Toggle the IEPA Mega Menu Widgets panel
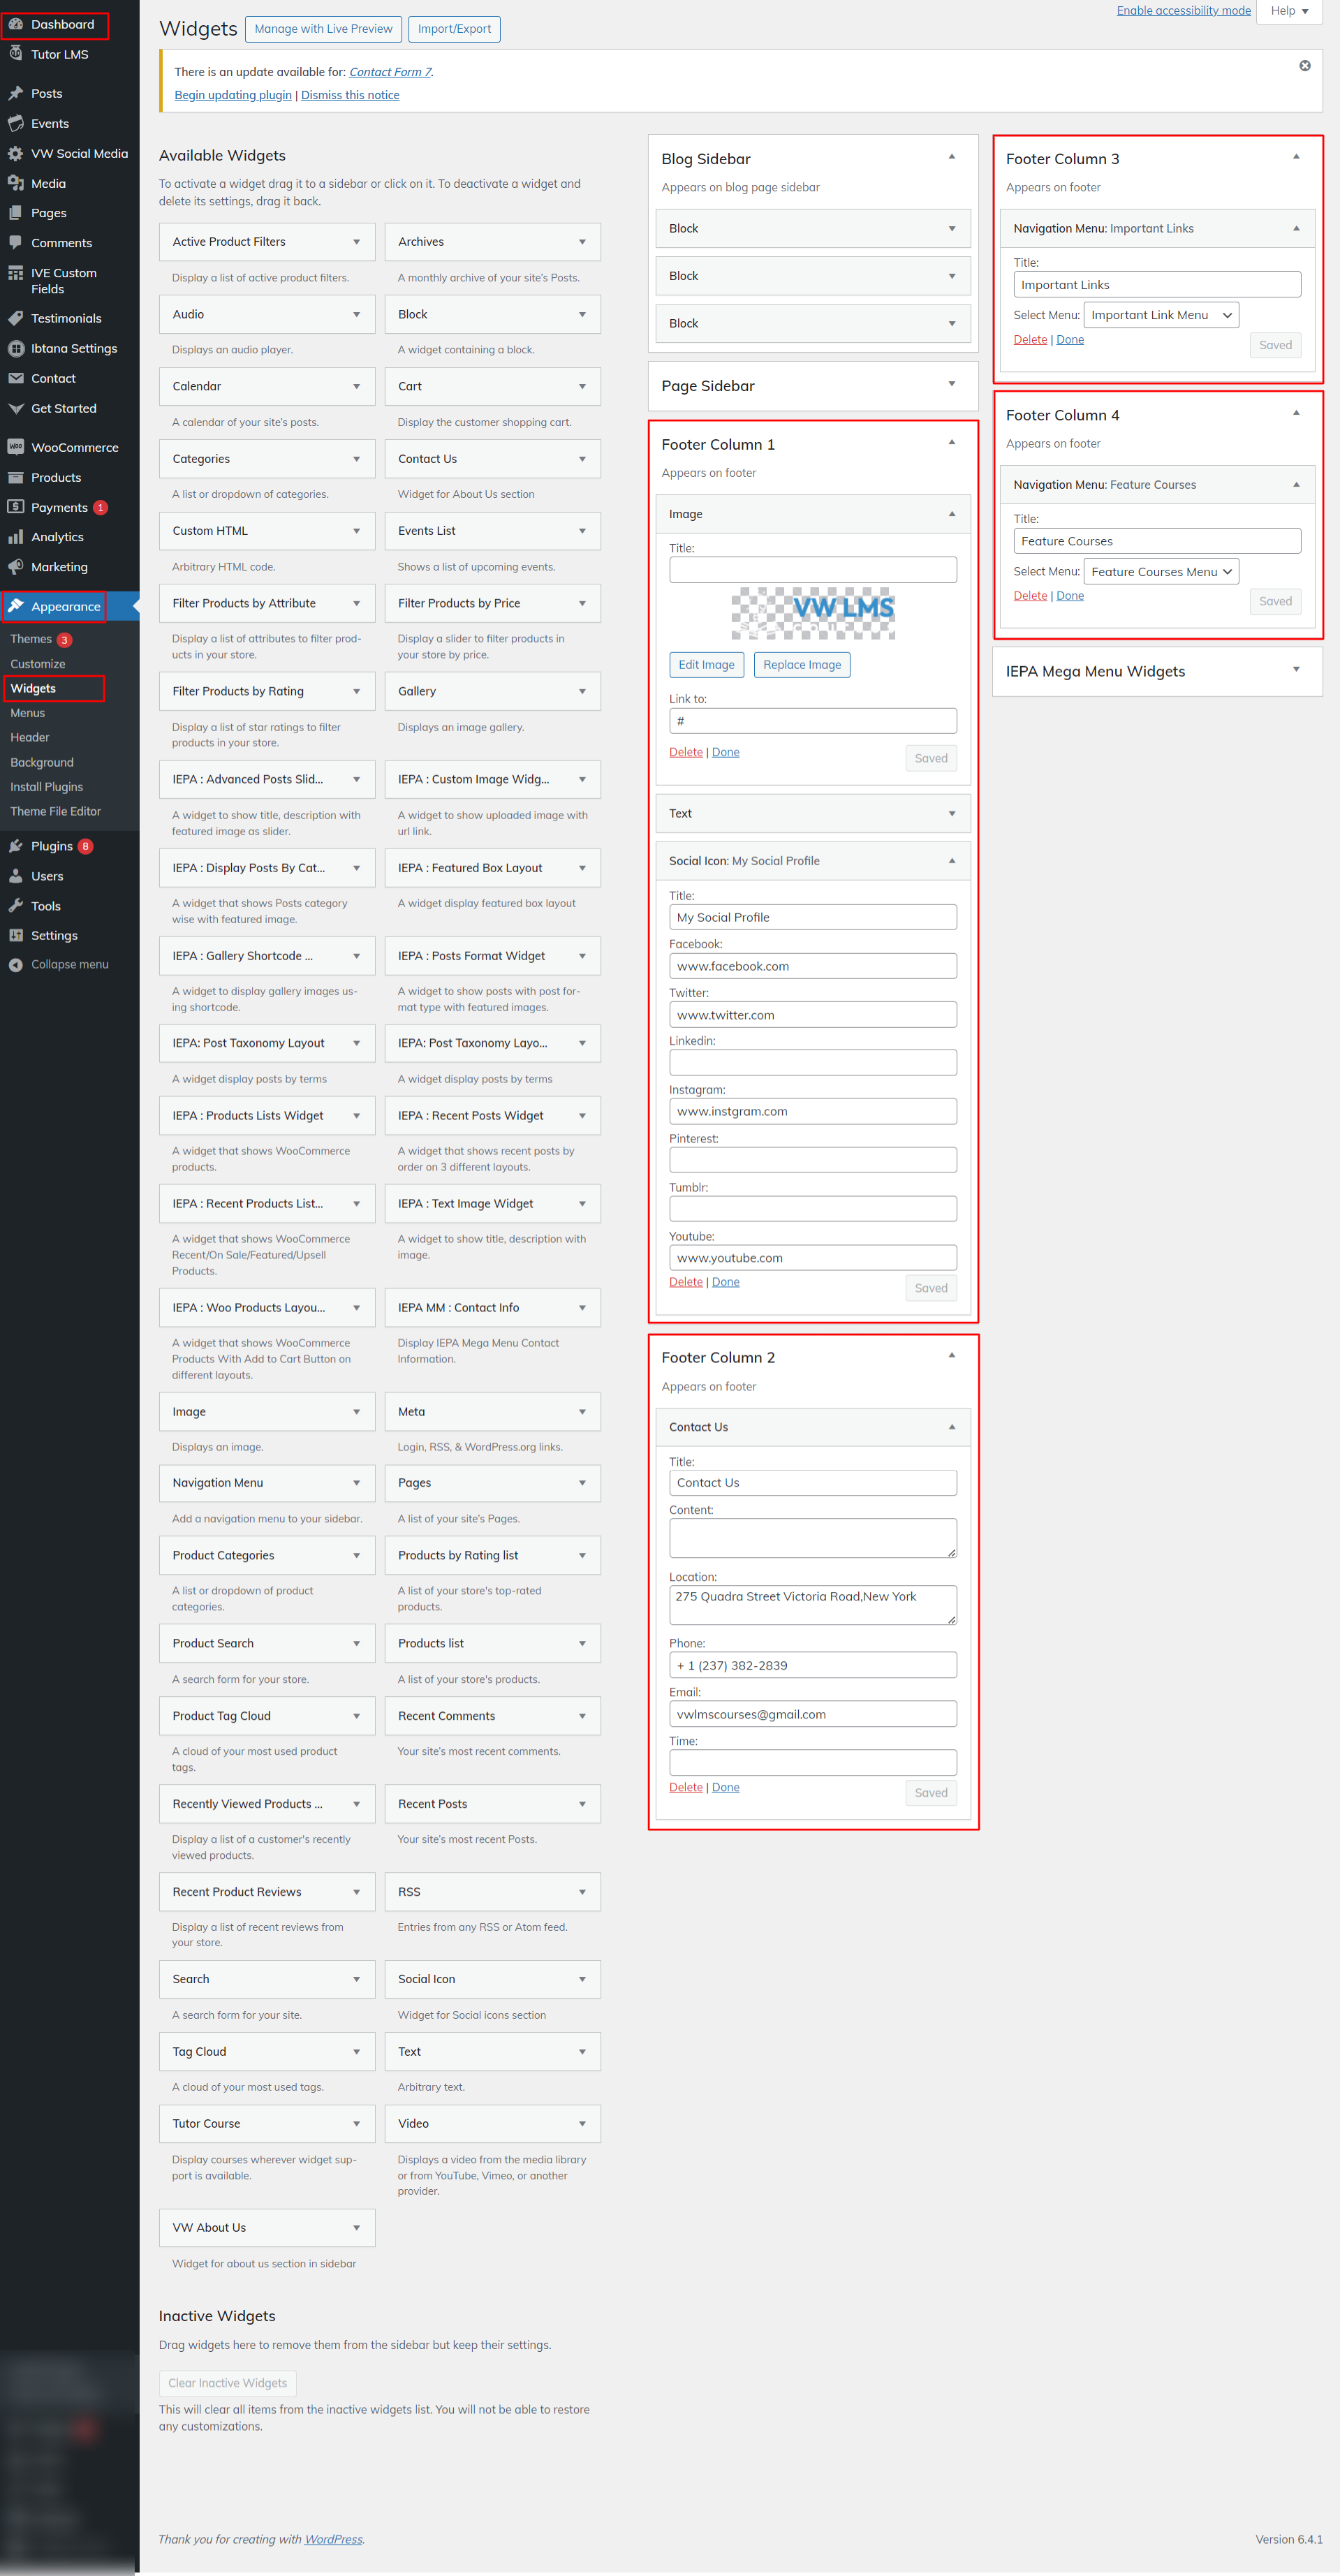The image size is (1340, 2576). coord(1296,670)
